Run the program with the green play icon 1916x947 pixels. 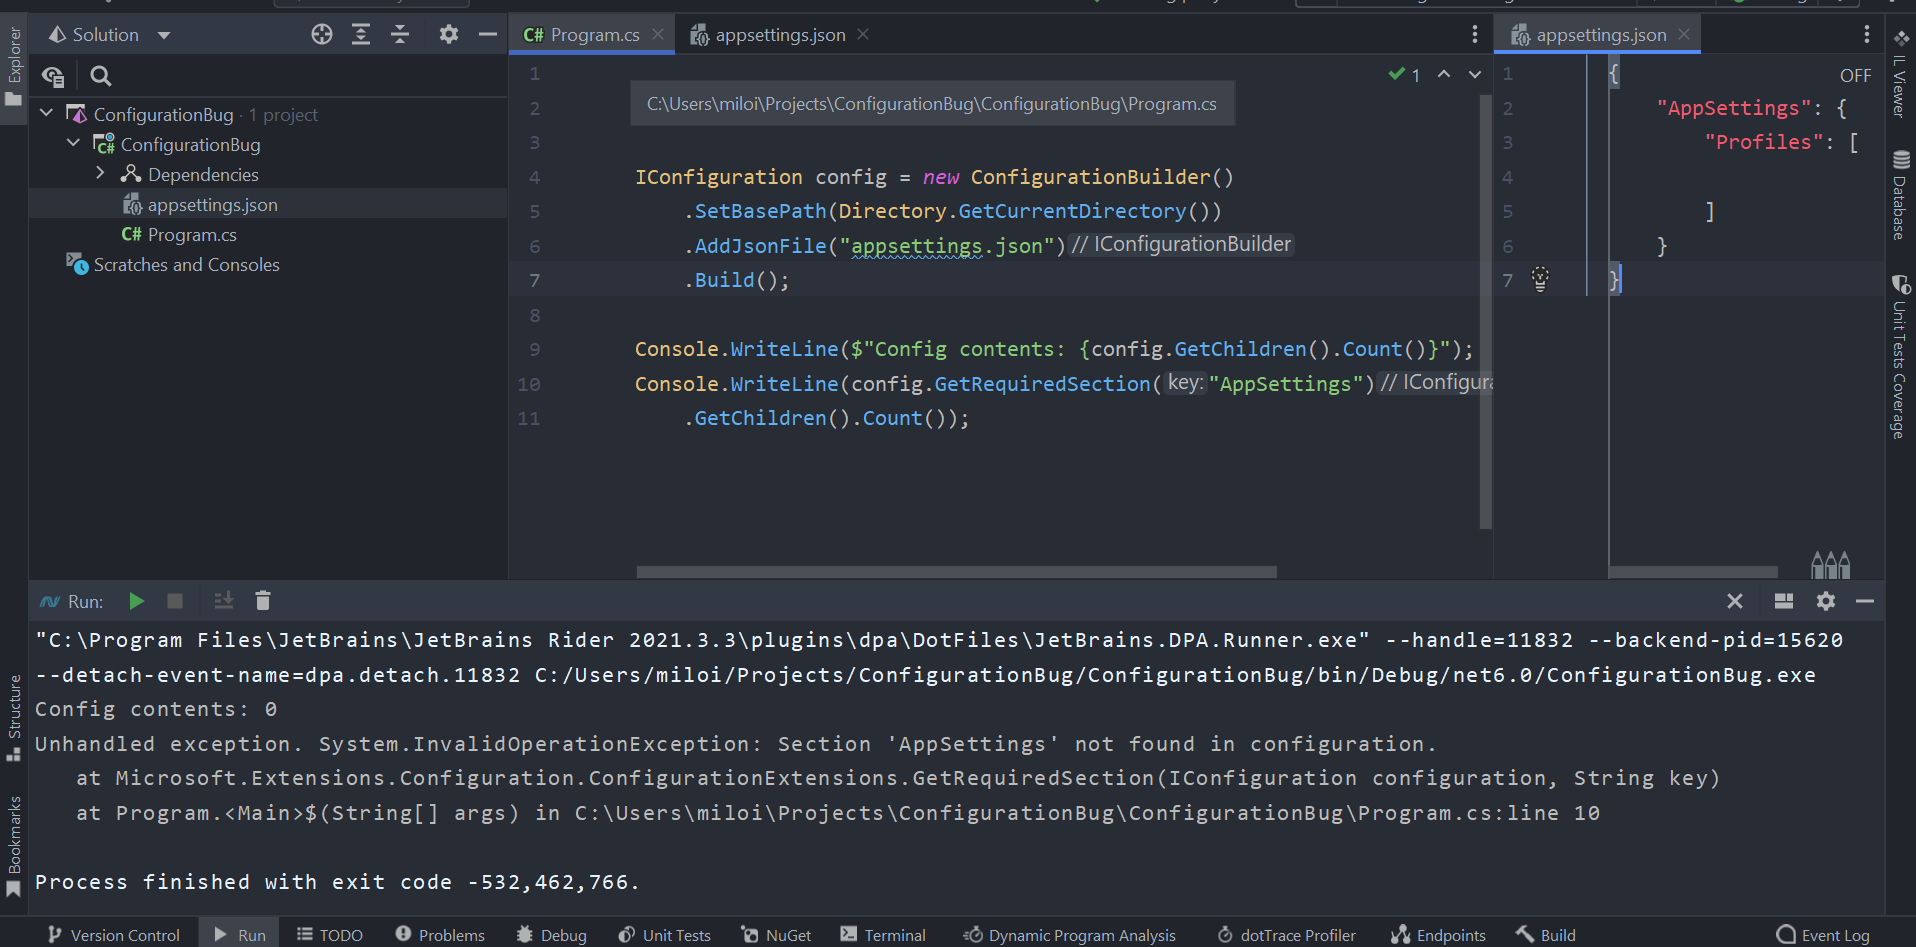[136, 601]
